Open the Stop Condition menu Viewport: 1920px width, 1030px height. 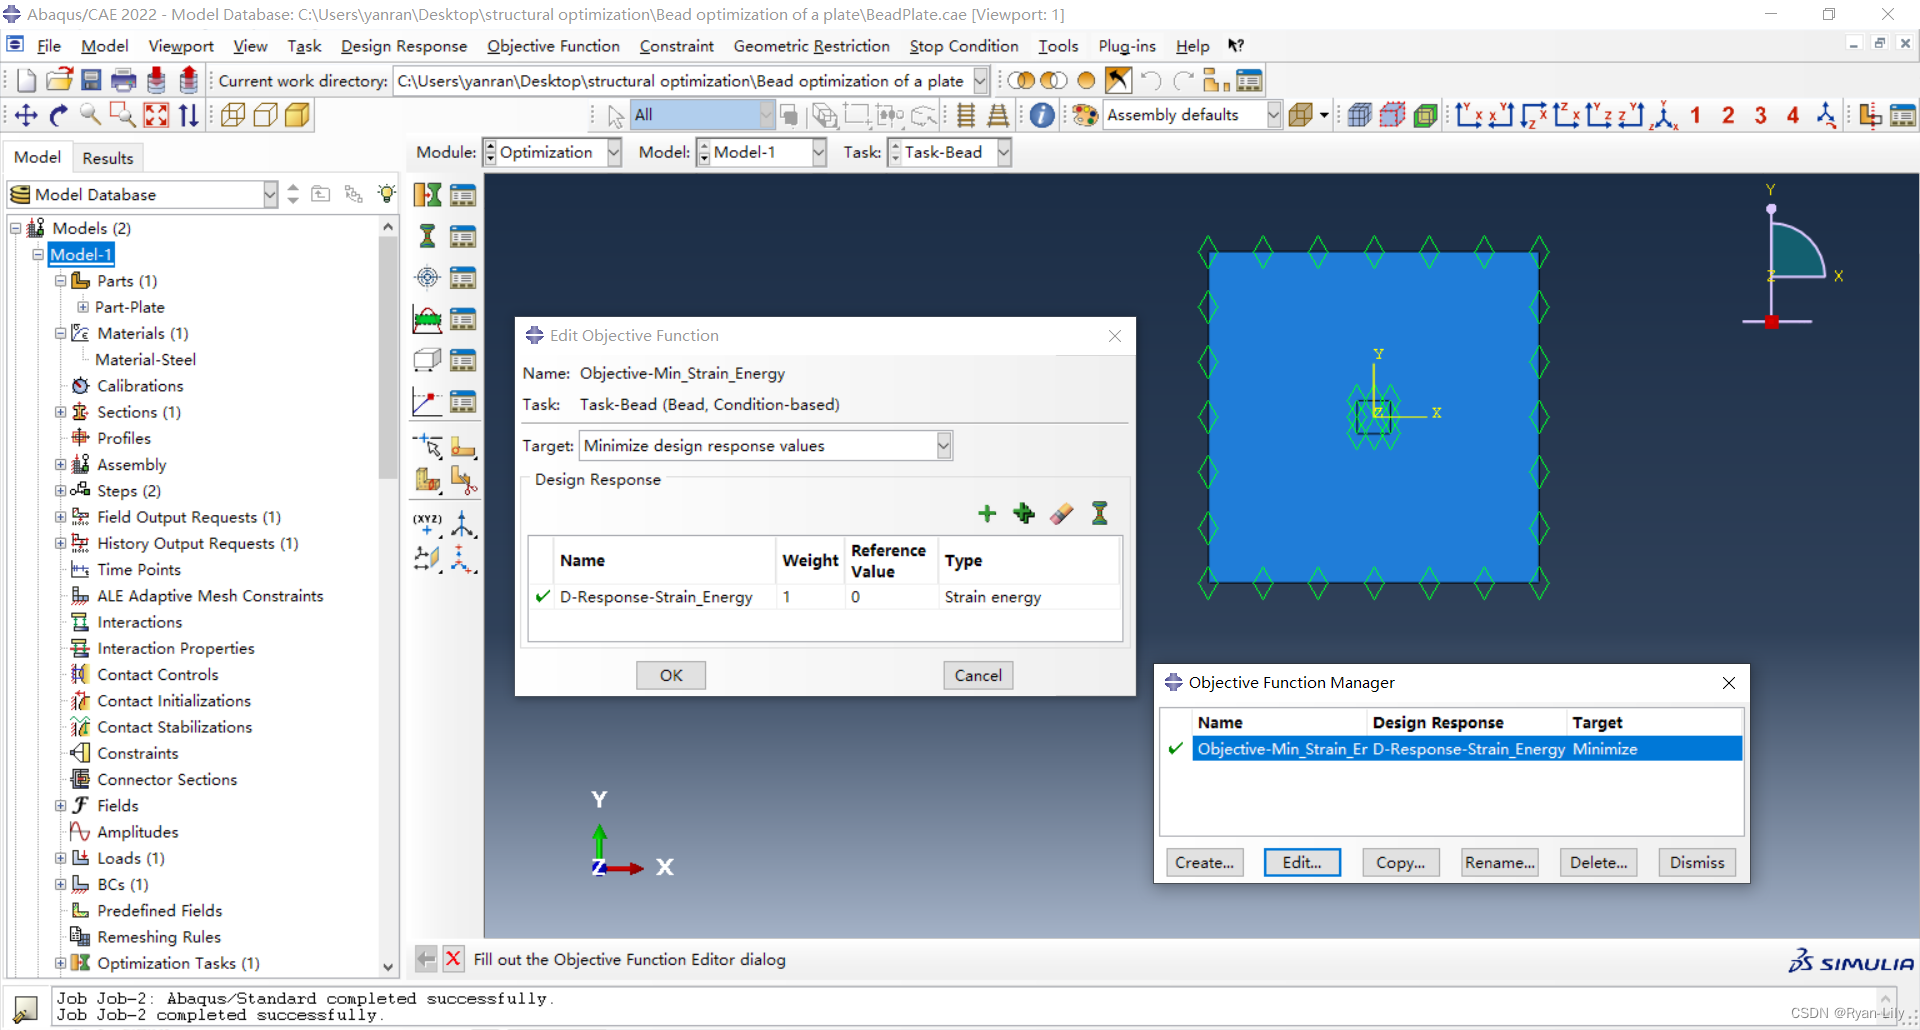pos(963,46)
